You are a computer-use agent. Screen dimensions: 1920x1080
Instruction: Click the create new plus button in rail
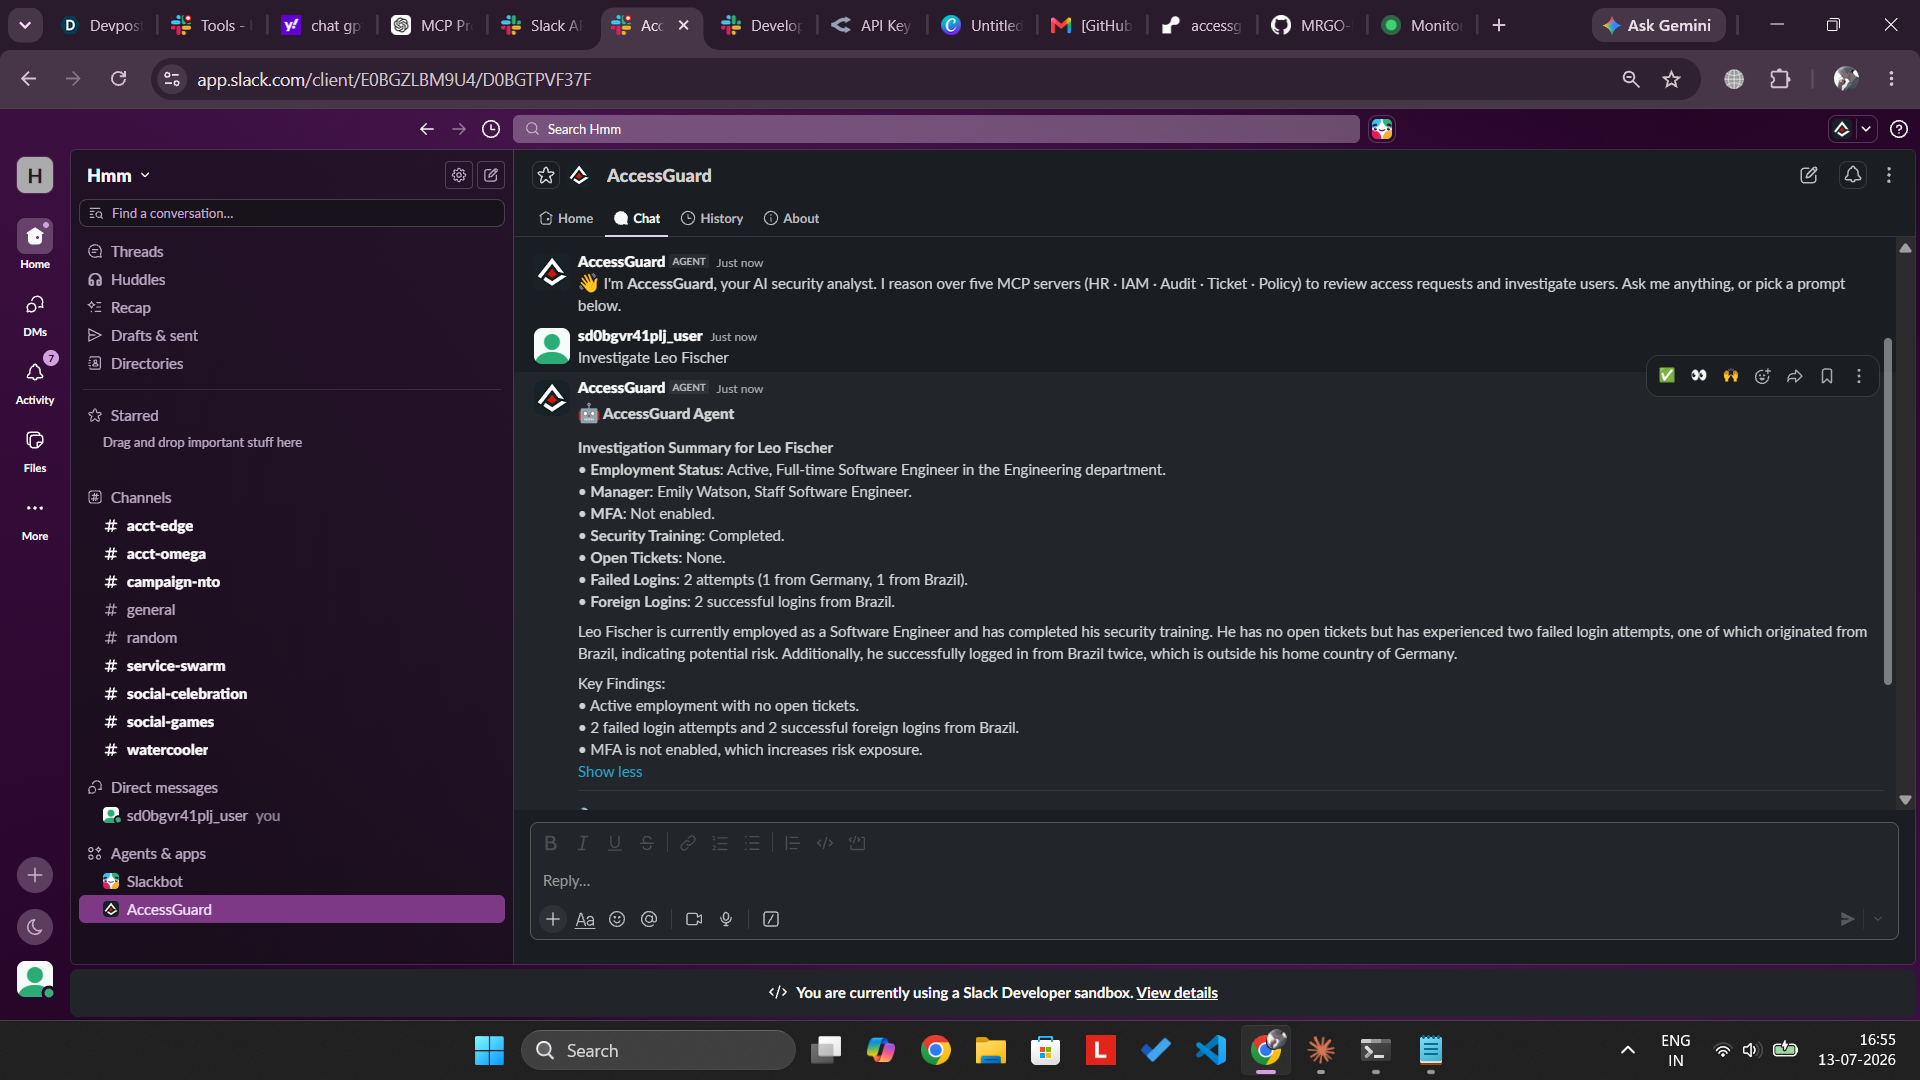35,875
